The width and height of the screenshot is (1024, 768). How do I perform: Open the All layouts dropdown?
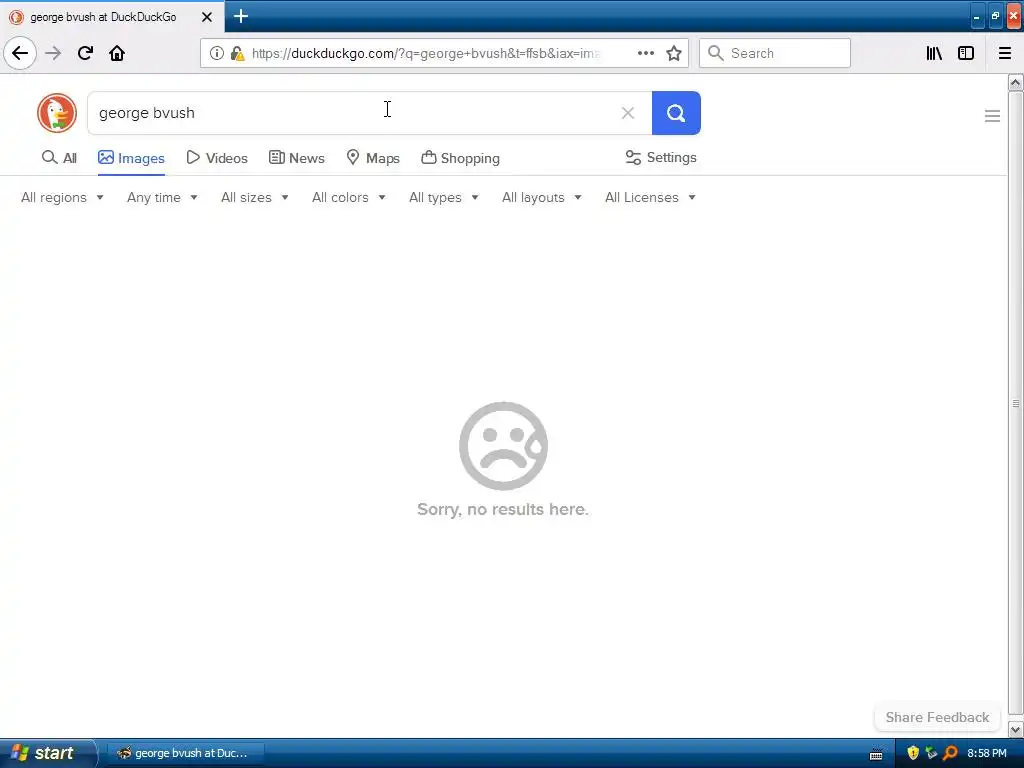541,197
